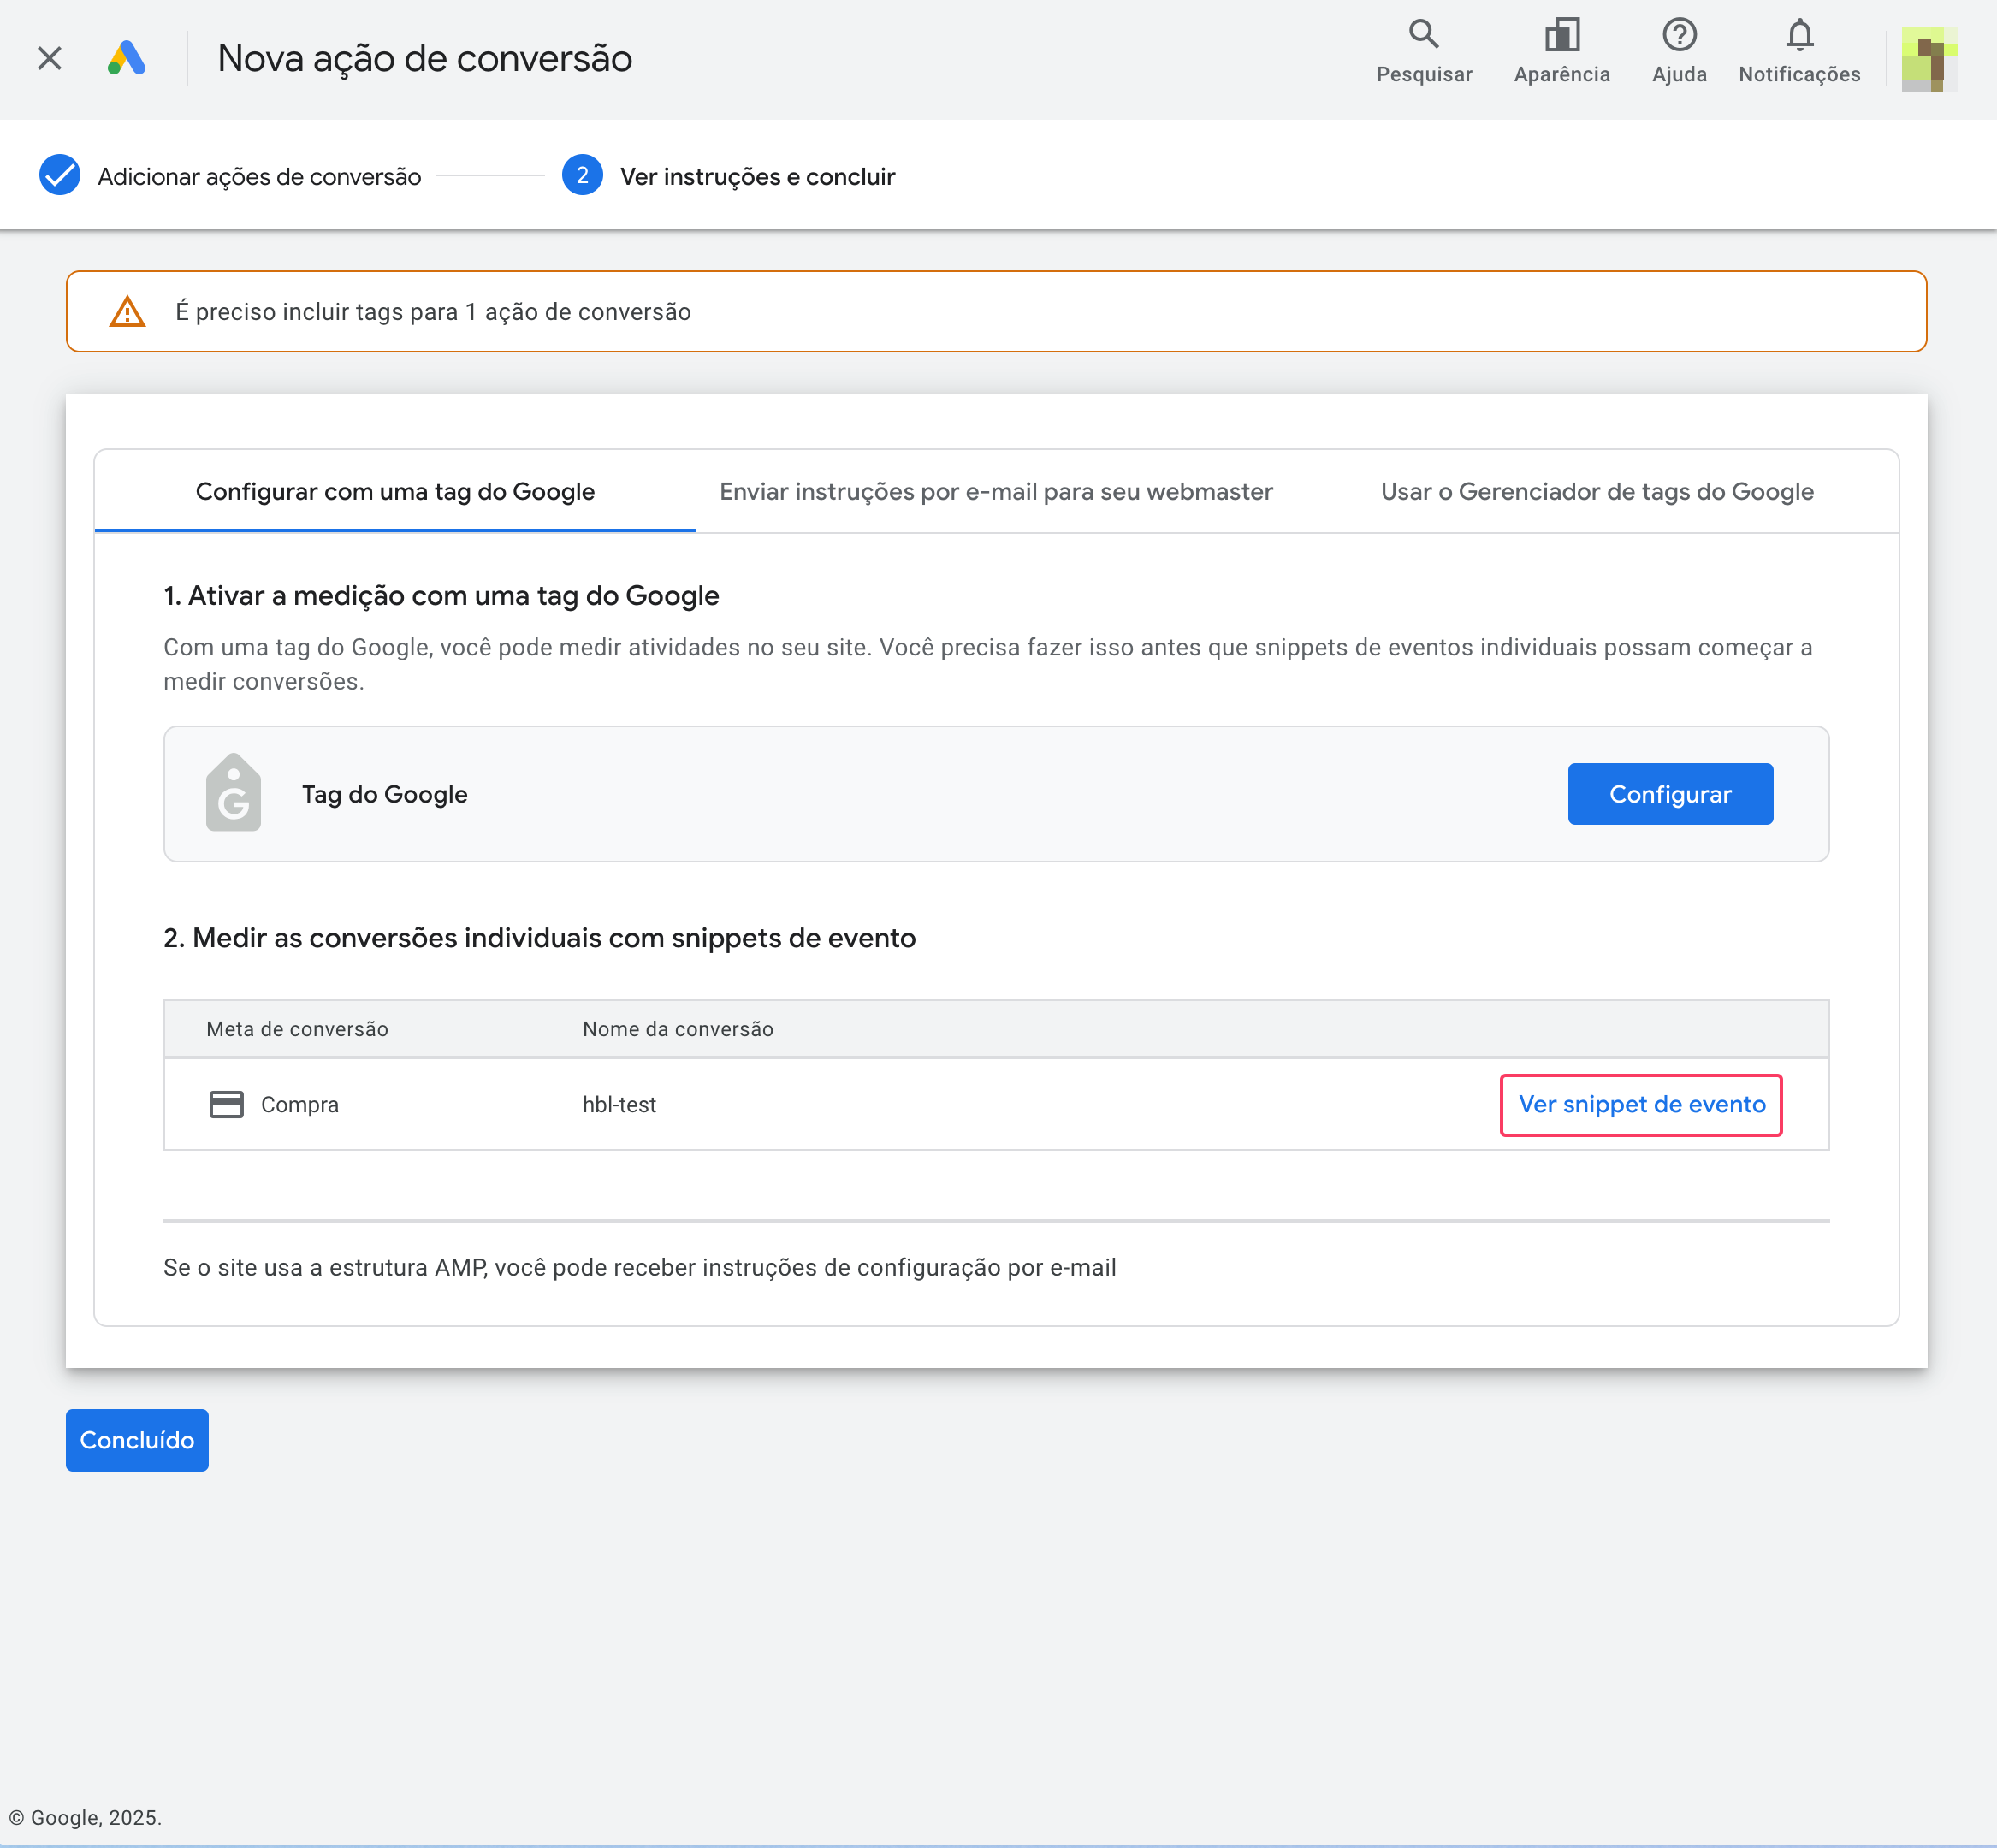
Task: Click completed step checkmark for Adicionar ações
Action: pyautogui.click(x=60, y=176)
